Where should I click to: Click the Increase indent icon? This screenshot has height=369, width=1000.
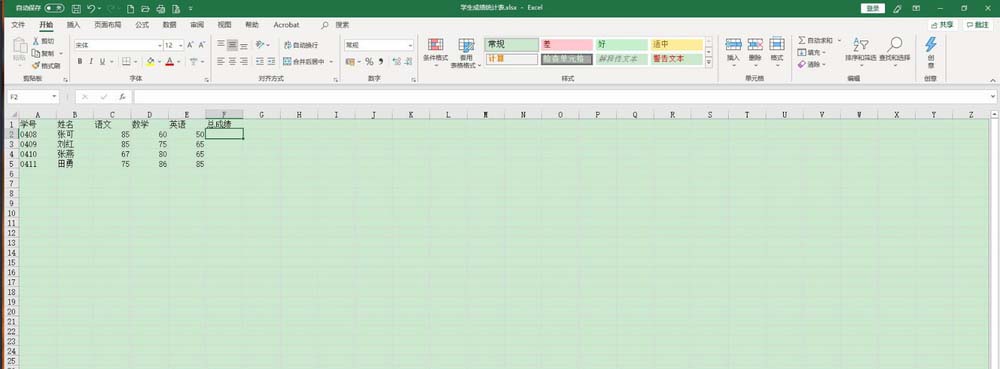point(272,62)
